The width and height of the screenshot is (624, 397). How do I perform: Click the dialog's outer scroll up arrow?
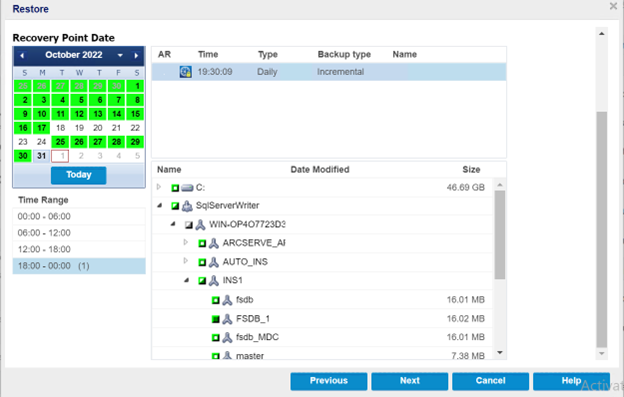pyautogui.click(x=602, y=34)
